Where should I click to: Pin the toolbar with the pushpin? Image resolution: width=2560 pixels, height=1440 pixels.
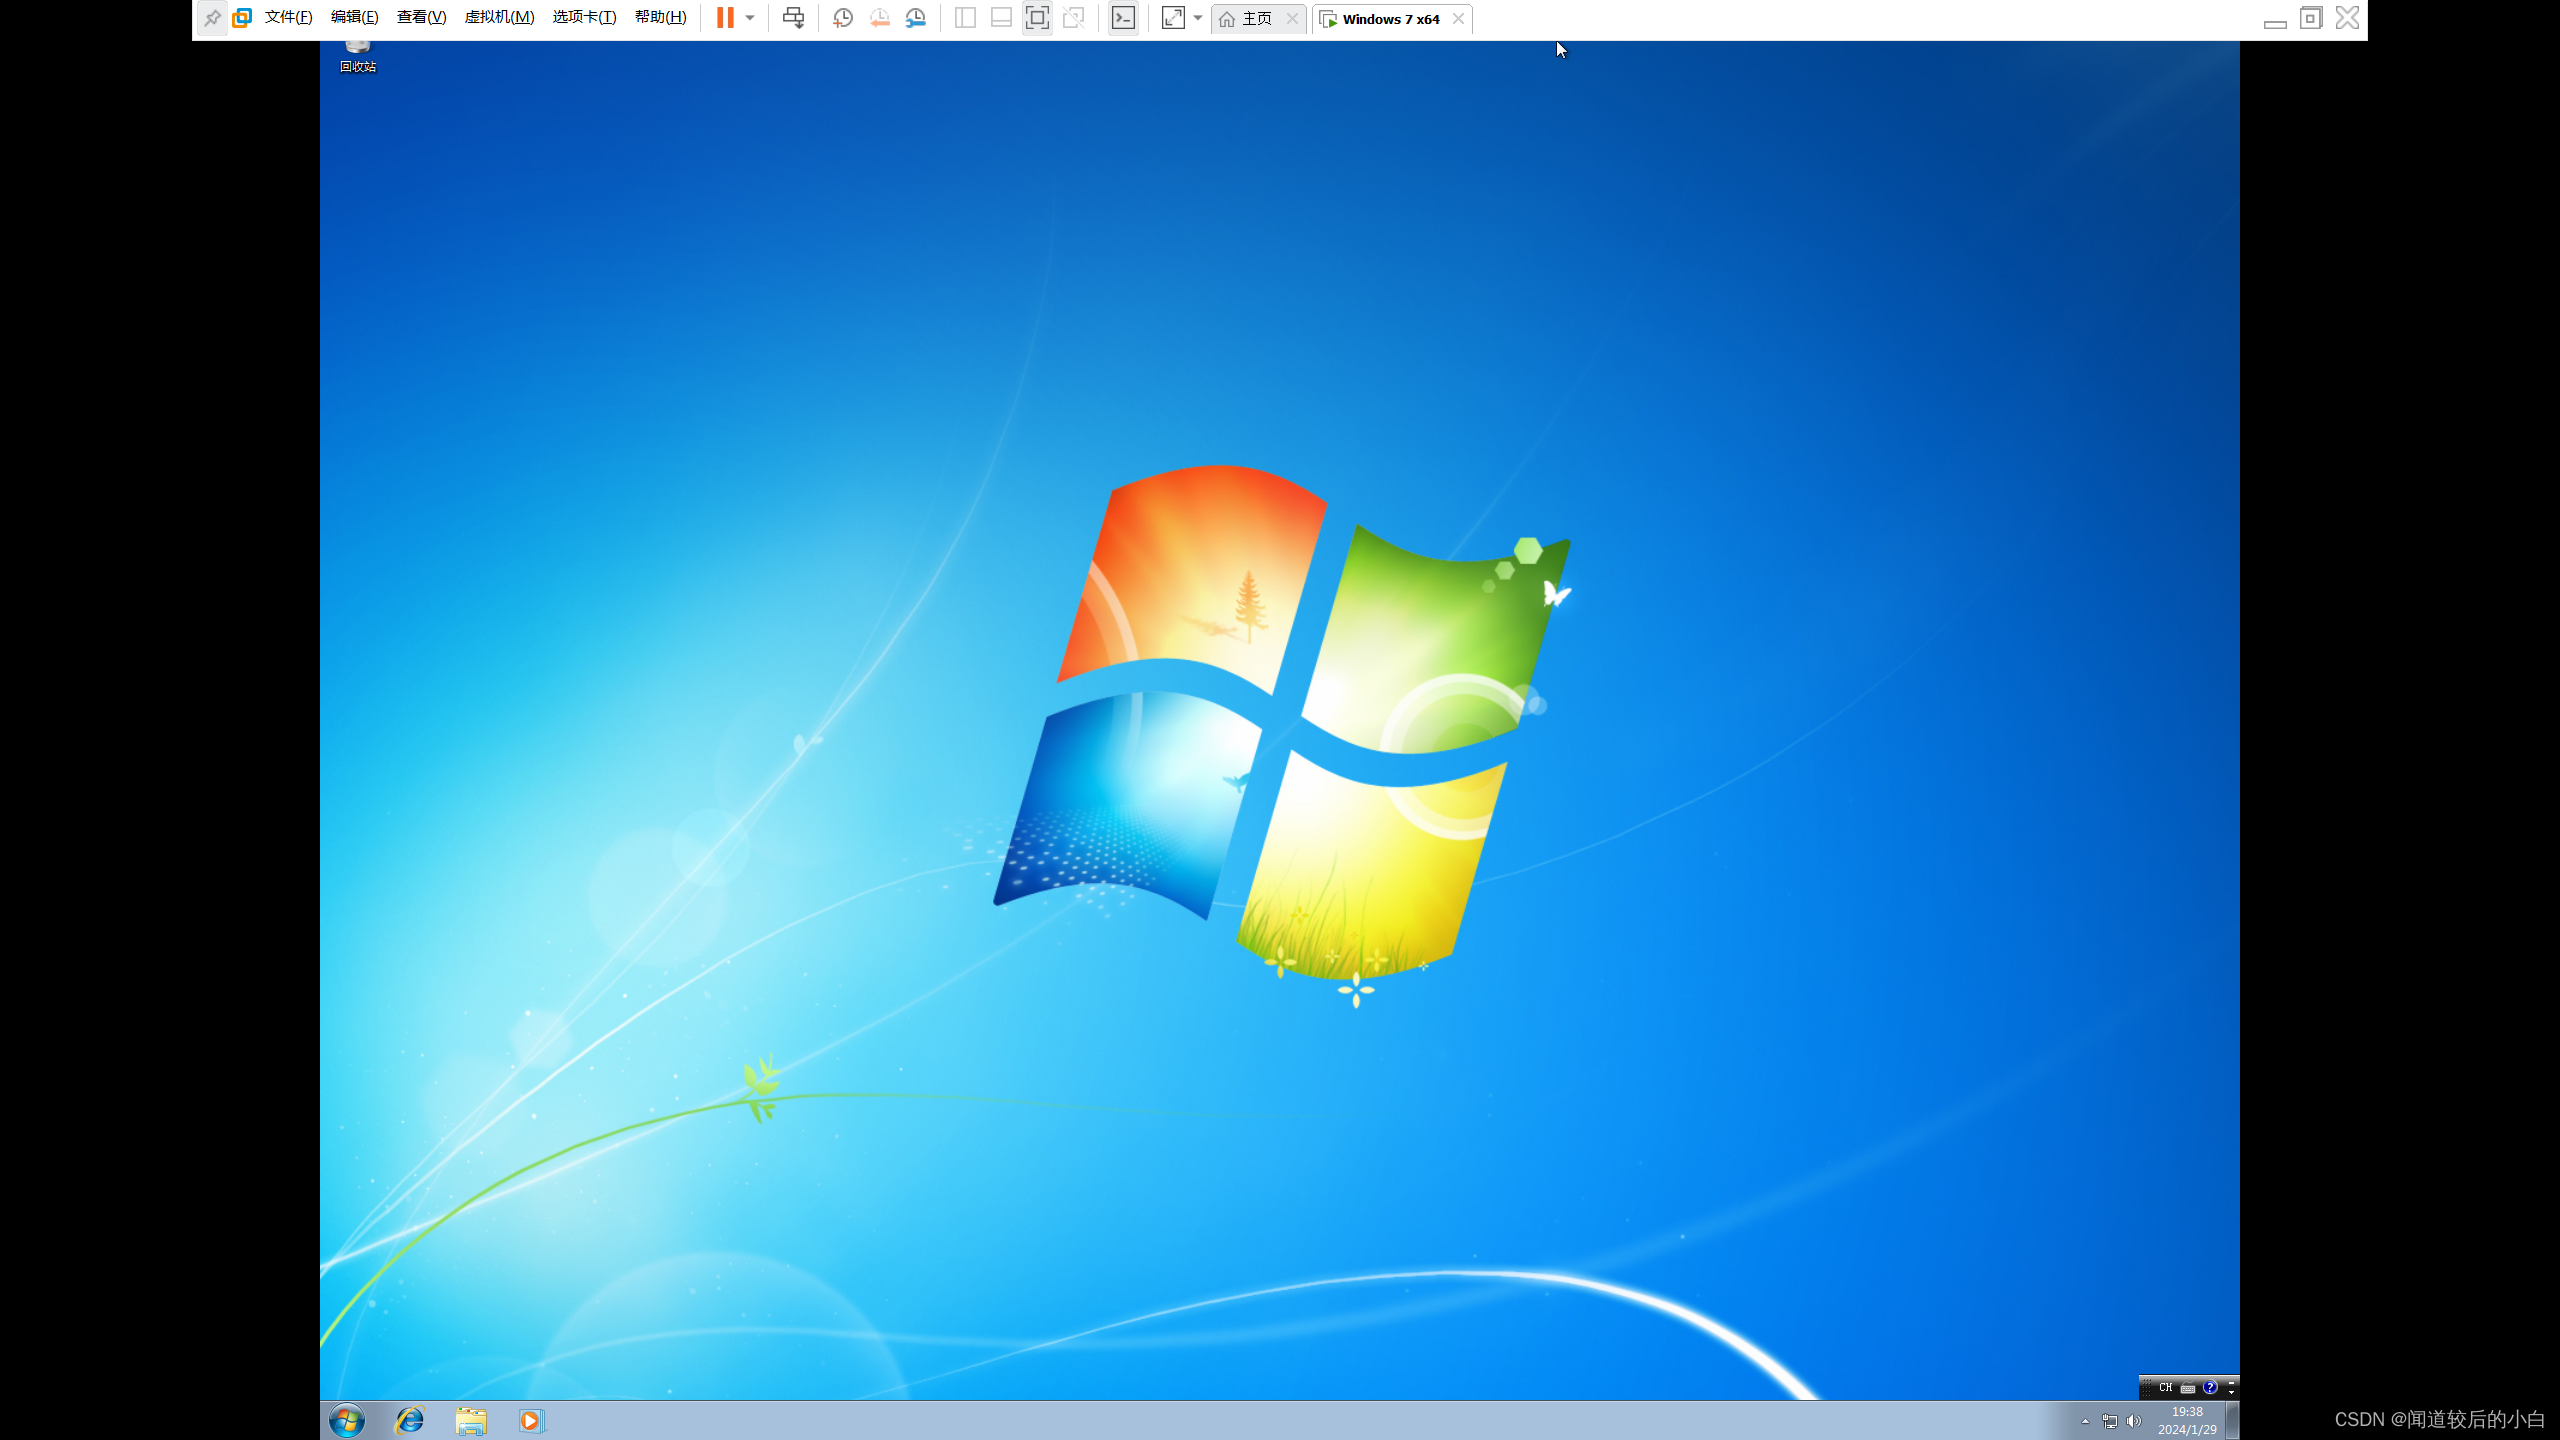pyautogui.click(x=211, y=17)
